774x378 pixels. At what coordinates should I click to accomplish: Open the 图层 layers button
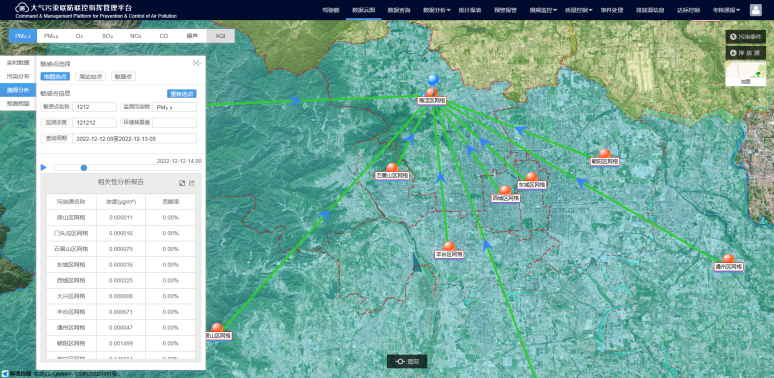(407, 361)
